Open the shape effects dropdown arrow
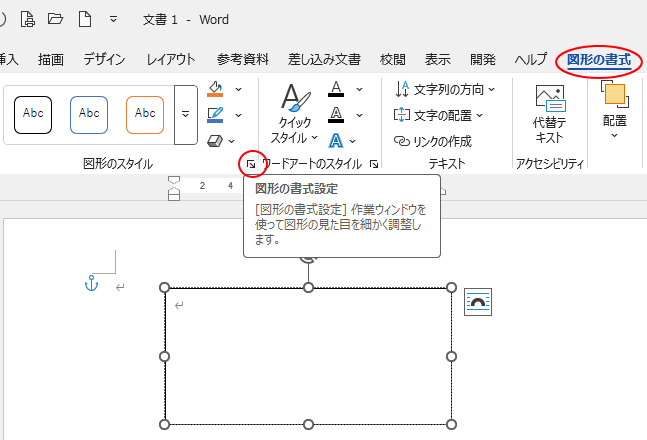 [232, 141]
